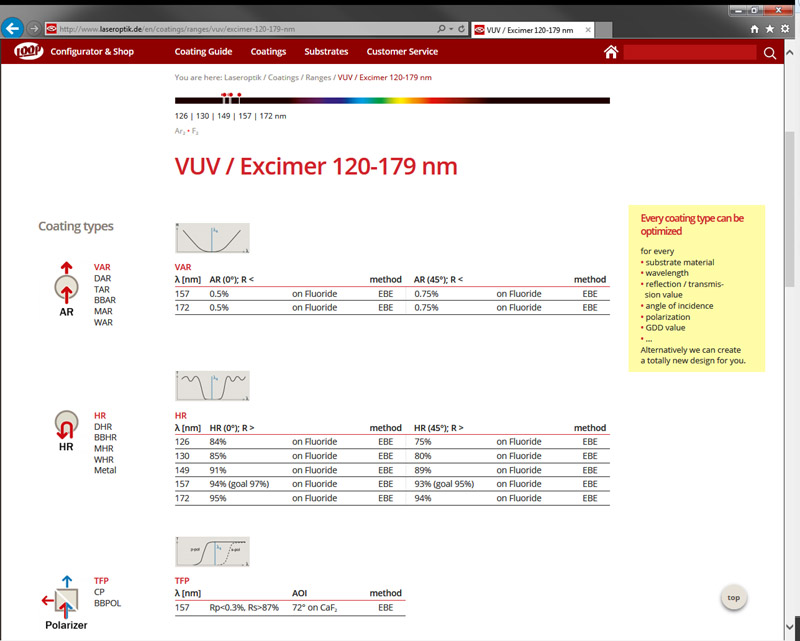The image size is (800, 641).
Task: Open the Coatings menu
Action: (x=268, y=52)
